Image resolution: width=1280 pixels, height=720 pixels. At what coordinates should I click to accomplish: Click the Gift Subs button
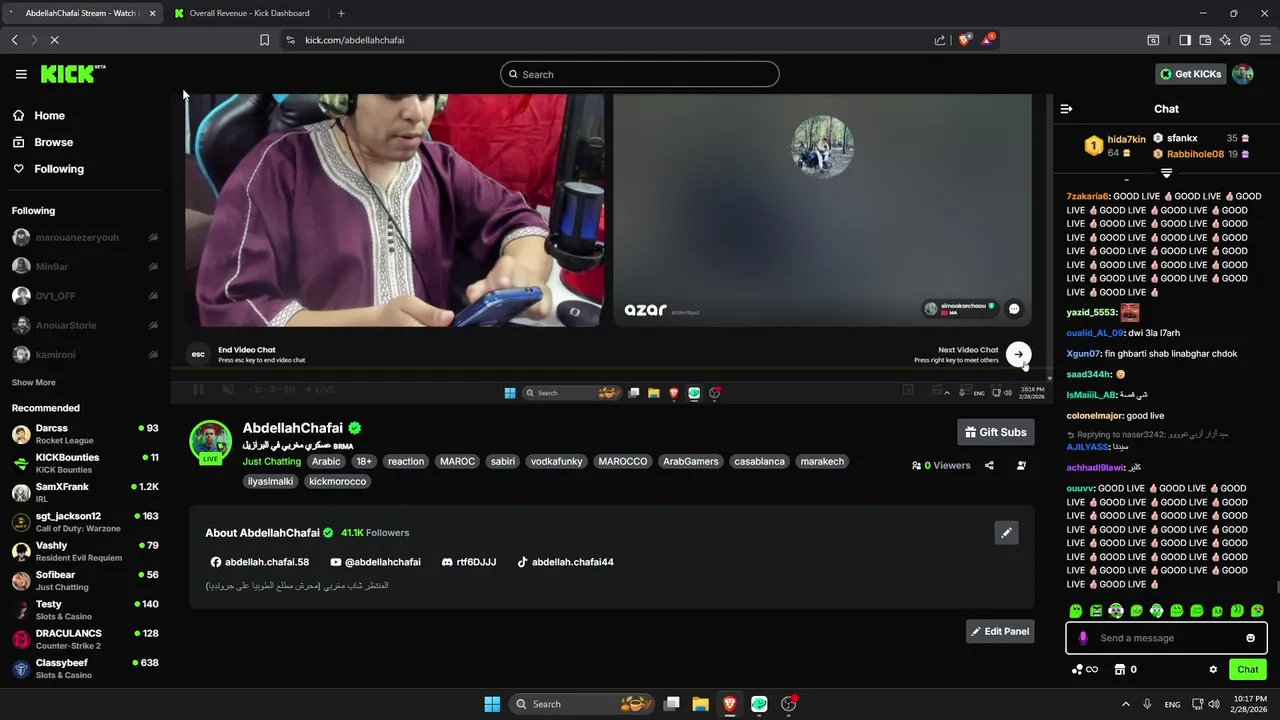995,432
